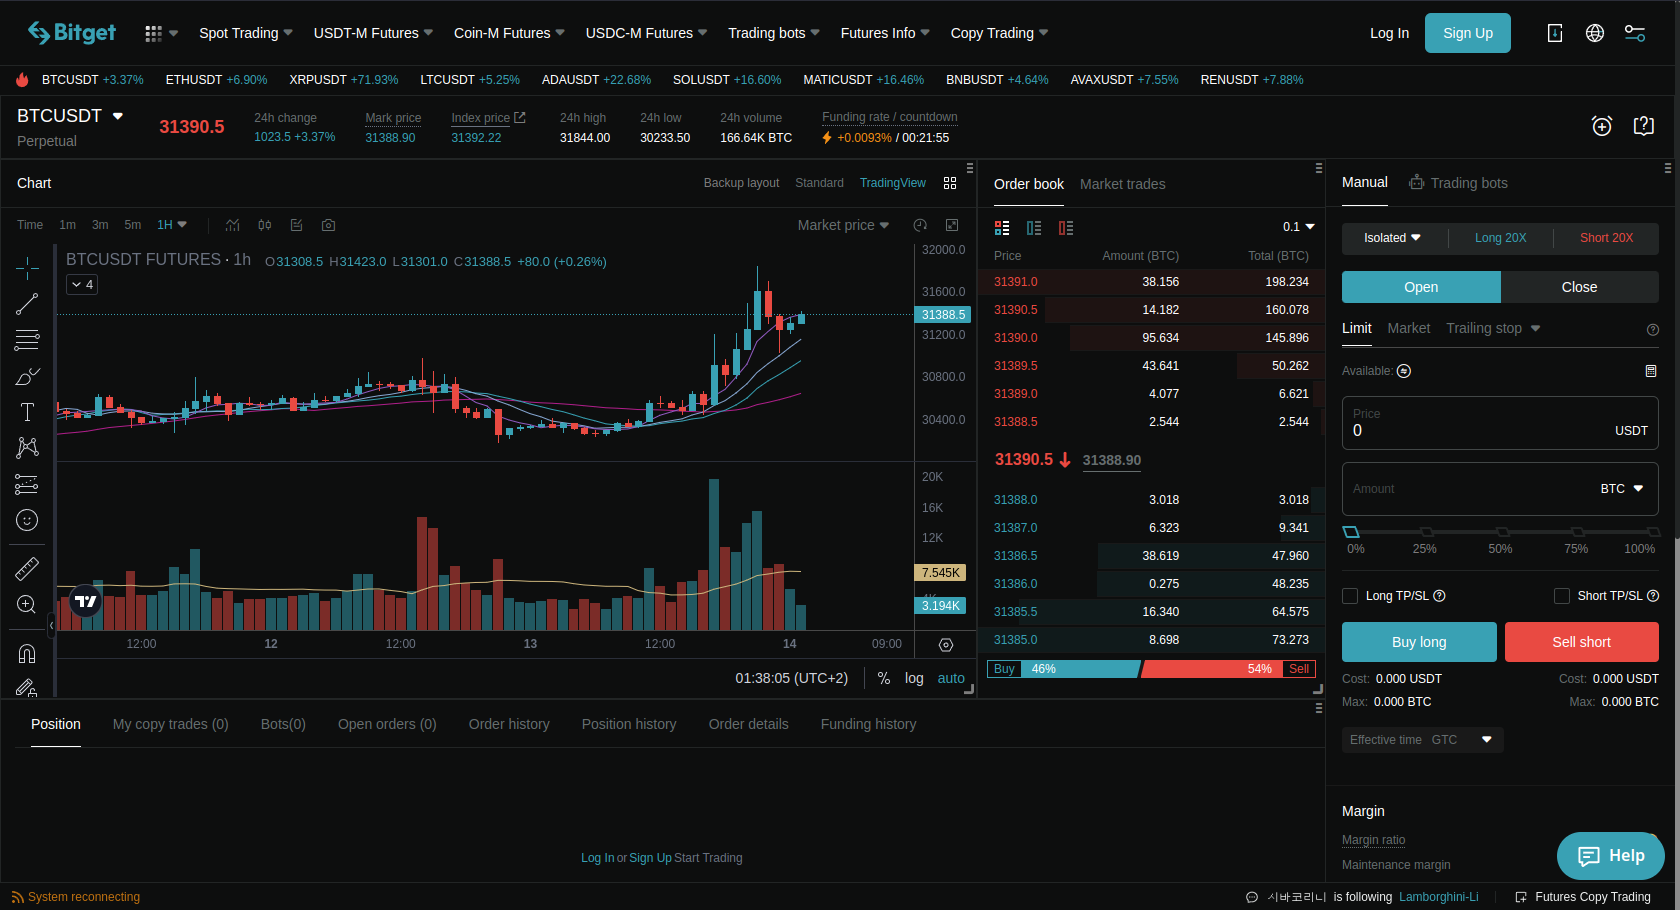Open the Effective time GTC dropdown
Viewport: 1680px width, 910px height.
coord(1422,740)
